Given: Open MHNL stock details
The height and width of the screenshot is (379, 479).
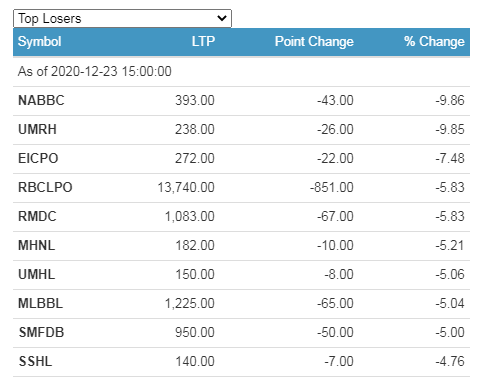Looking at the screenshot, I should pos(36,245).
